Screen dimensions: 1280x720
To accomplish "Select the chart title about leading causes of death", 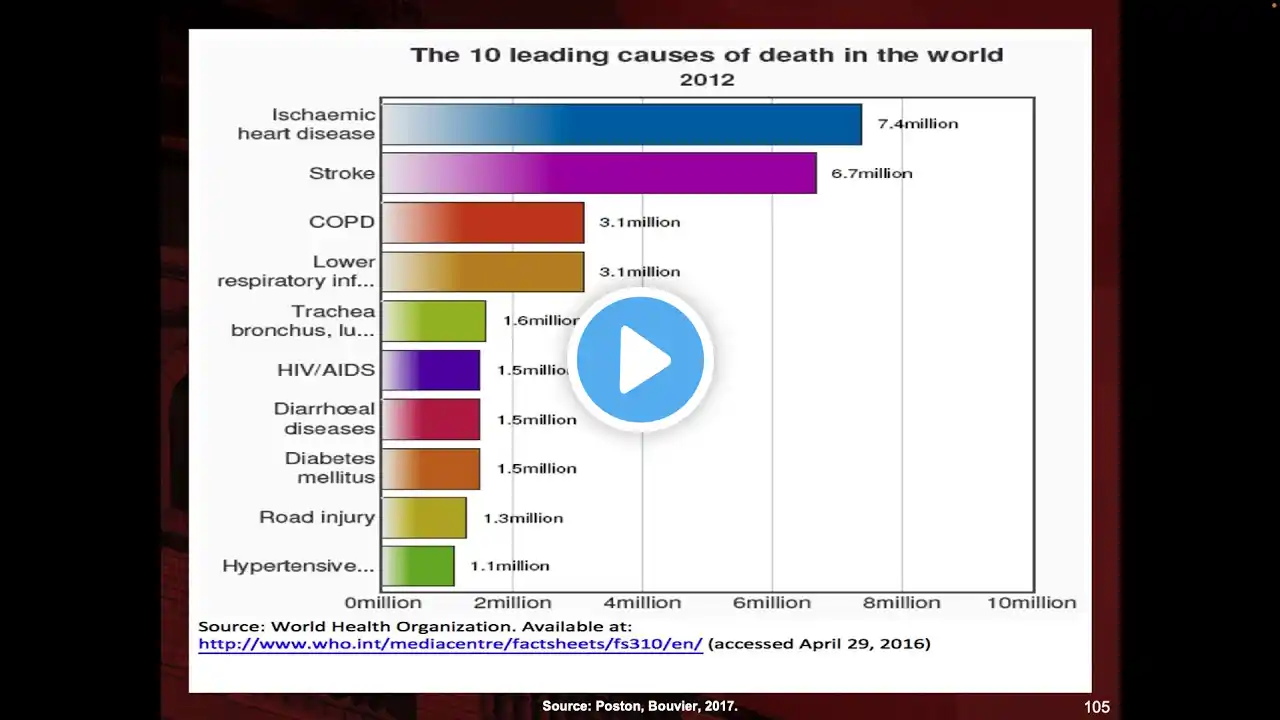I will coord(707,55).
